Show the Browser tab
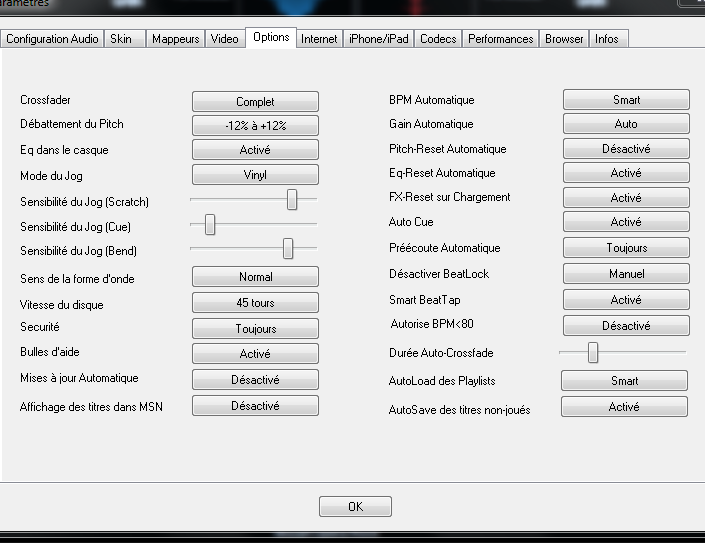This screenshot has width=705, height=543. point(564,39)
